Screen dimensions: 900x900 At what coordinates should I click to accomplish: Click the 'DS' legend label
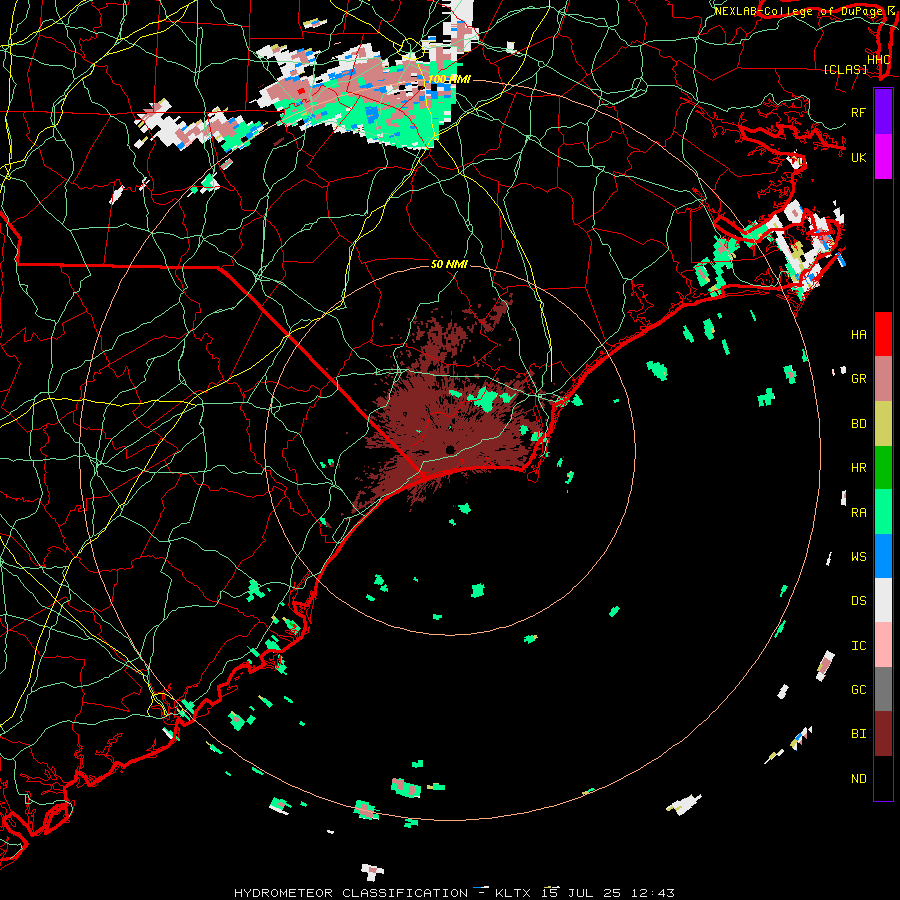coord(858,600)
